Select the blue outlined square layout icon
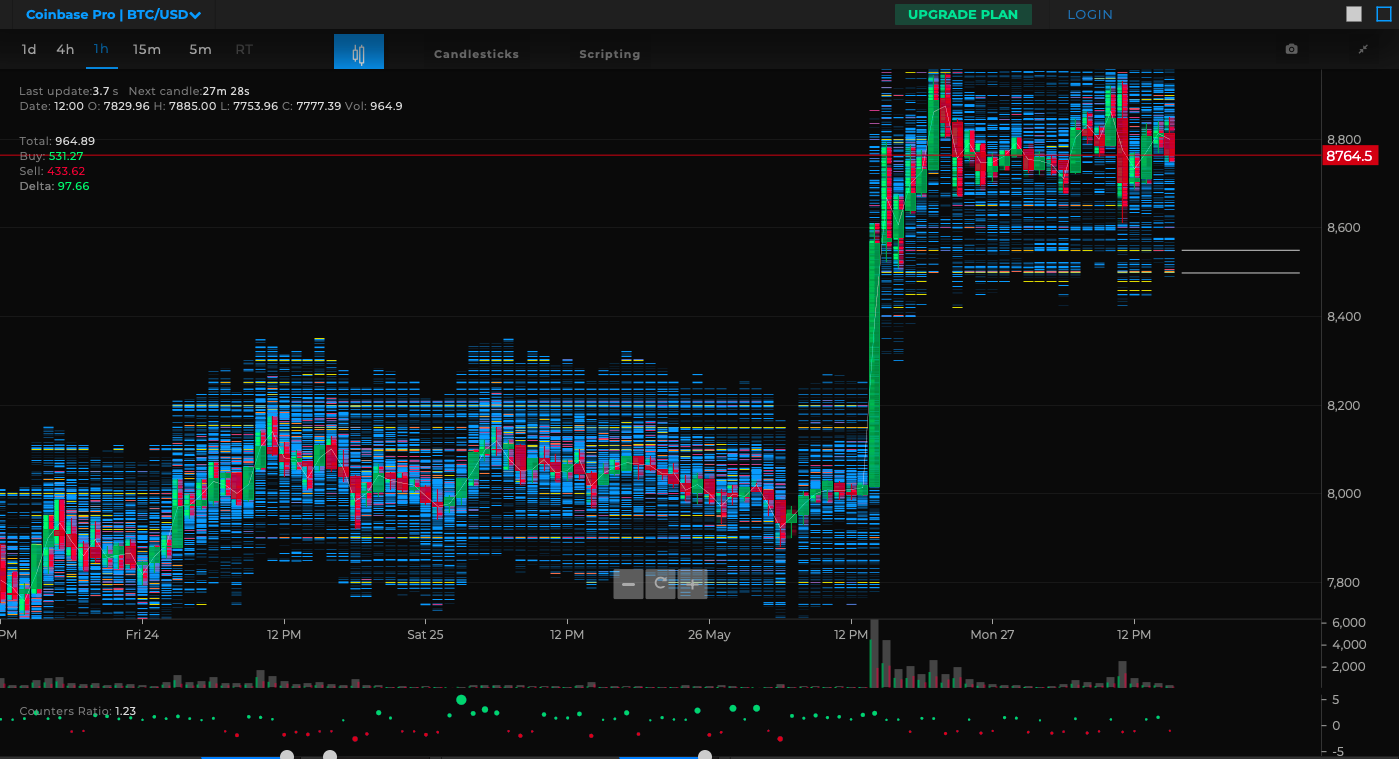1399x759 pixels. [1383, 14]
